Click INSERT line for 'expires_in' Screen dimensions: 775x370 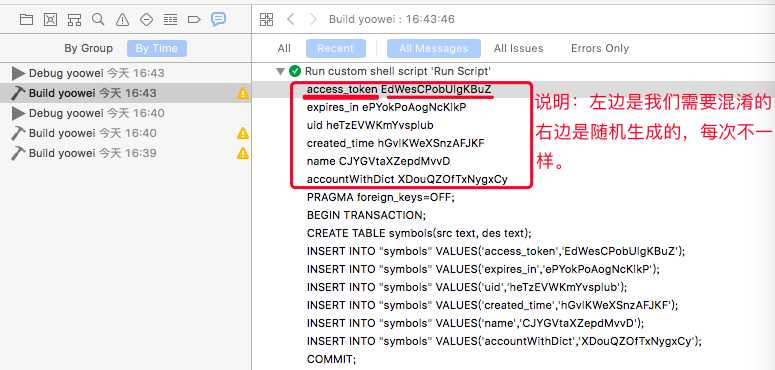click(483, 269)
